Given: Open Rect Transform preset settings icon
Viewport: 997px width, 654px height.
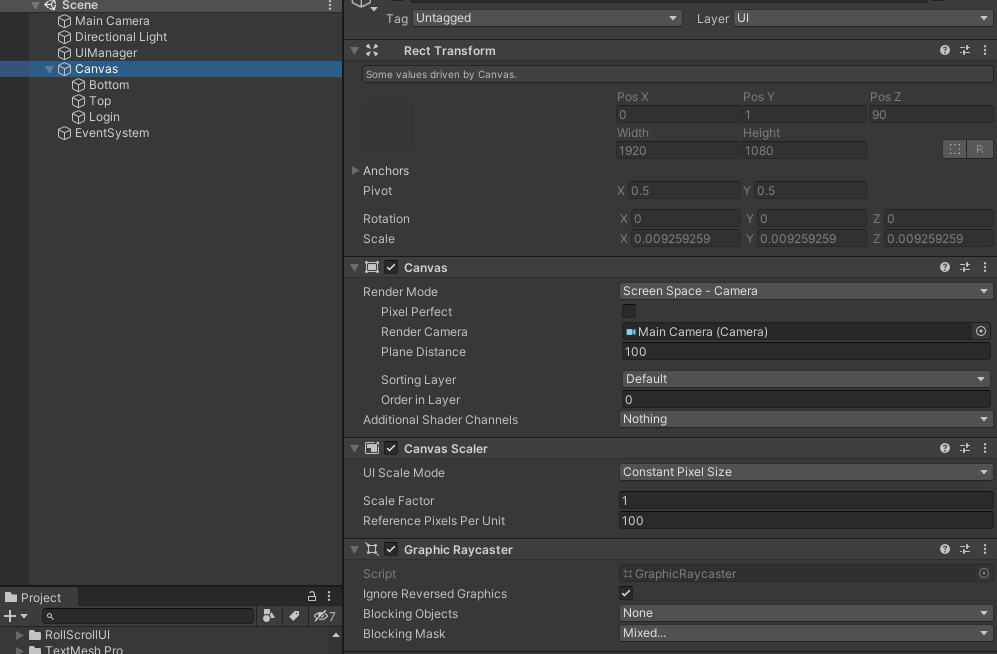Looking at the screenshot, I should click(965, 50).
